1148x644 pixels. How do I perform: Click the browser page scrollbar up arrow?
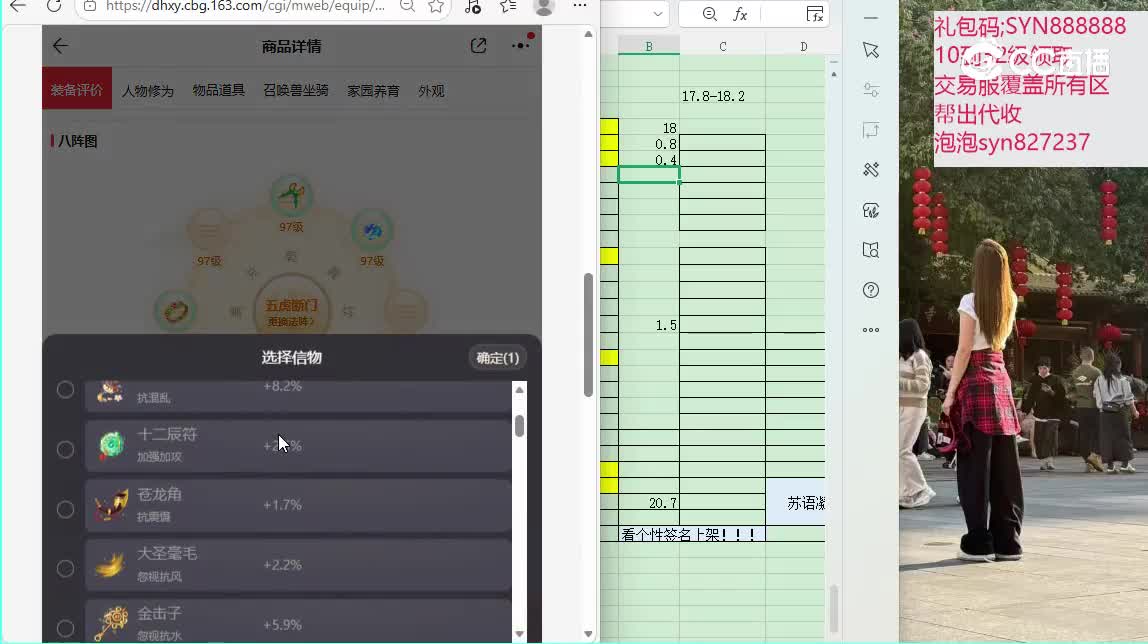pyautogui.click(x=588, y=34)
